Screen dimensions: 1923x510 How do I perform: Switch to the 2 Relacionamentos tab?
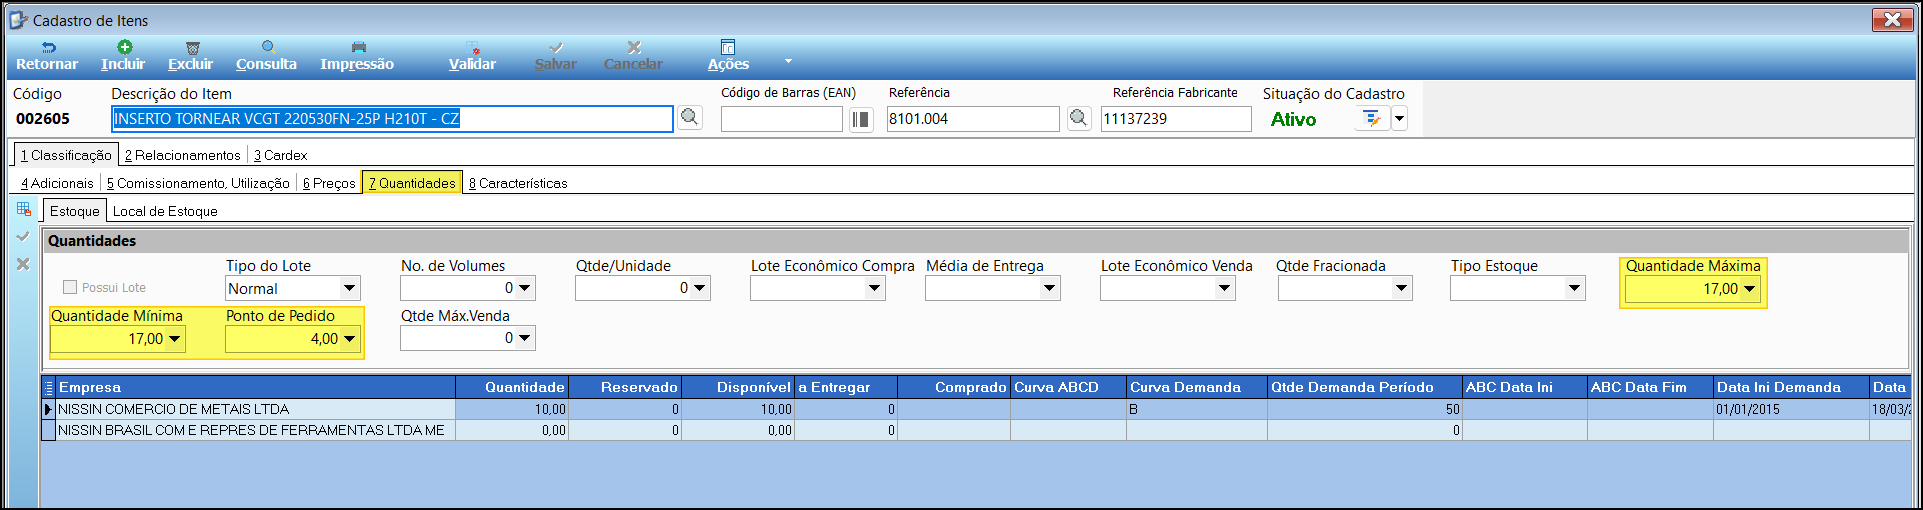coord(183,155)
